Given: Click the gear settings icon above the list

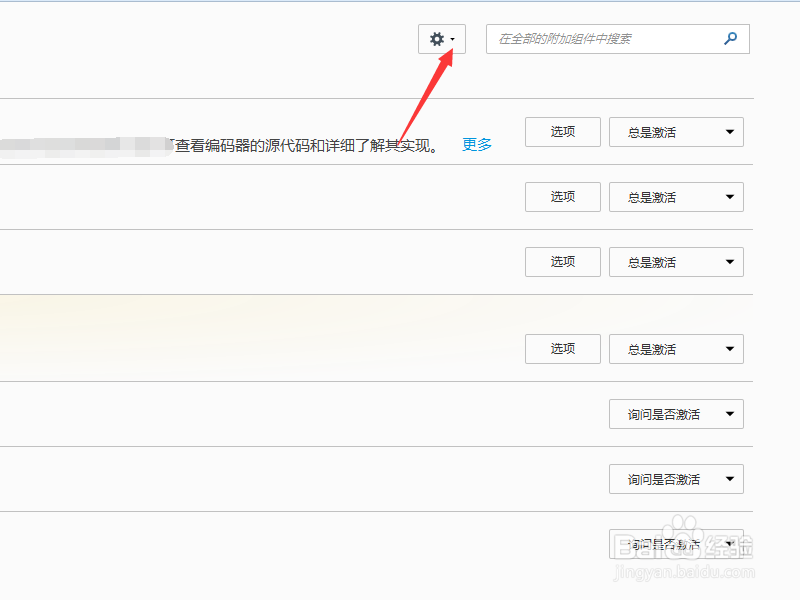Looking at the screenshot, I should coord(437,39).
